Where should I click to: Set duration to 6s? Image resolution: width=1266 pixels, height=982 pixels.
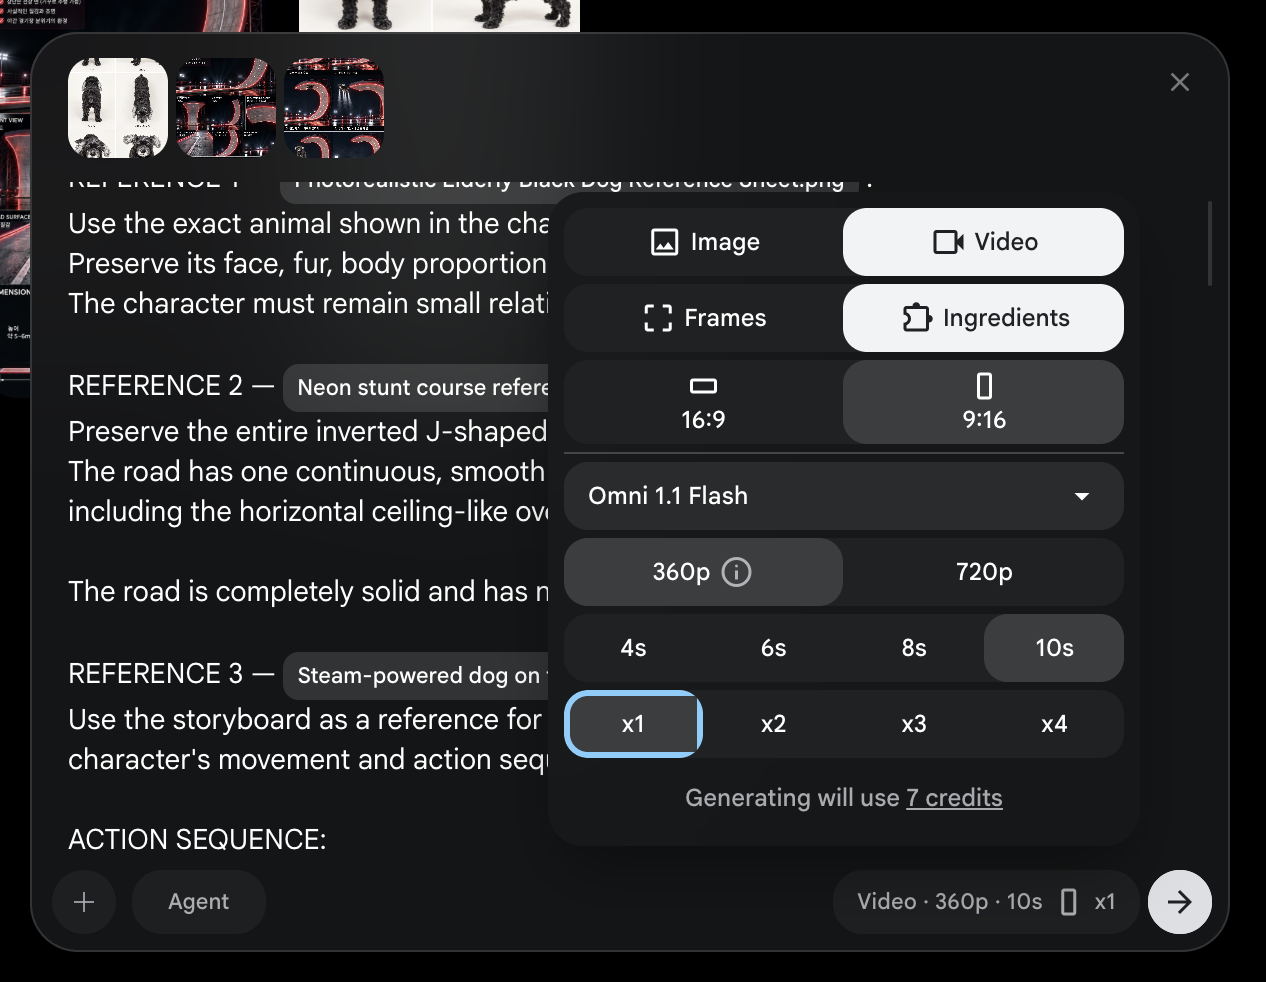tap(774, 648)
